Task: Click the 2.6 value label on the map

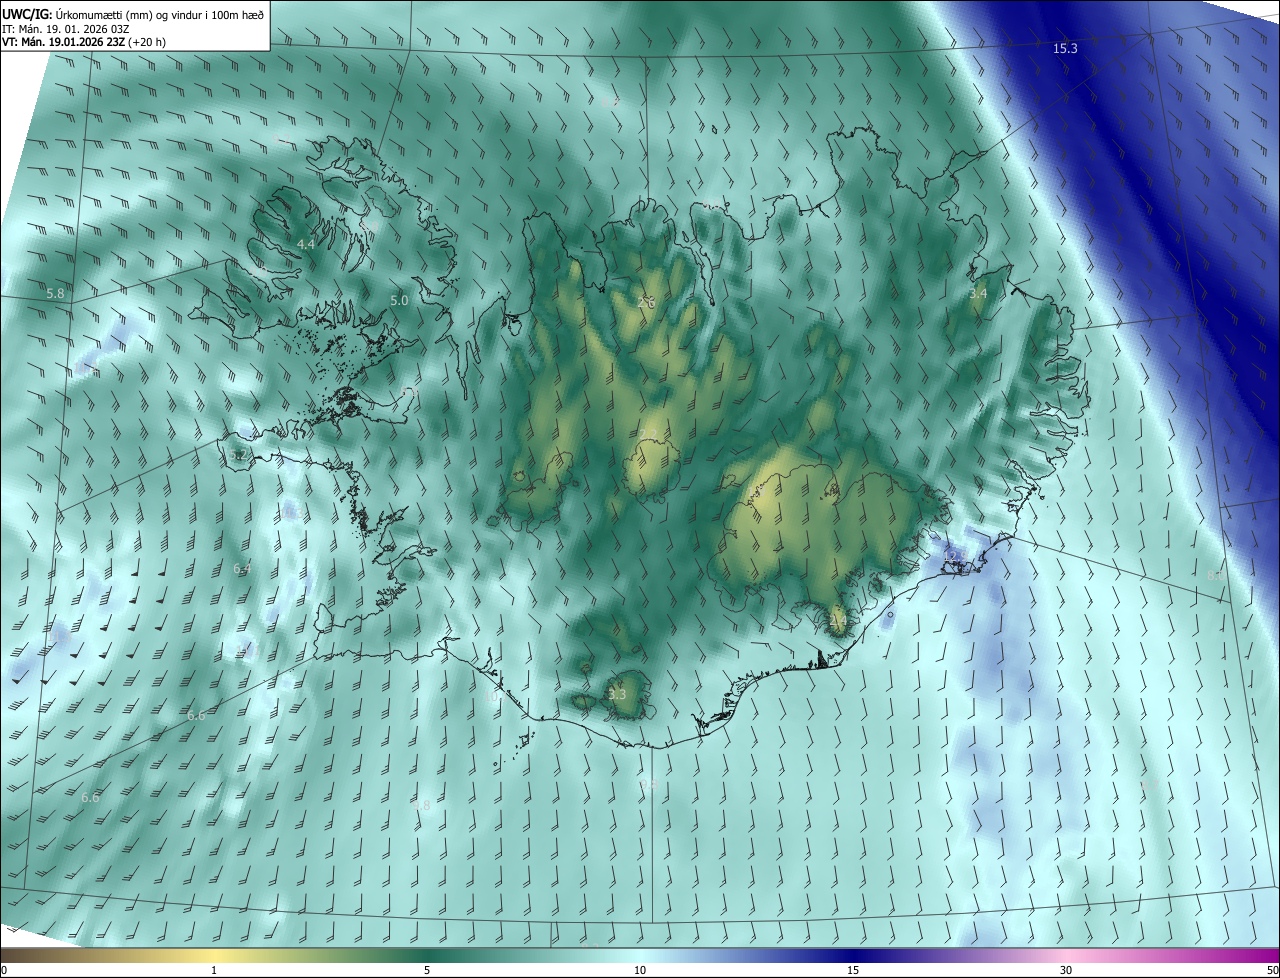Action: pos(646,302)
